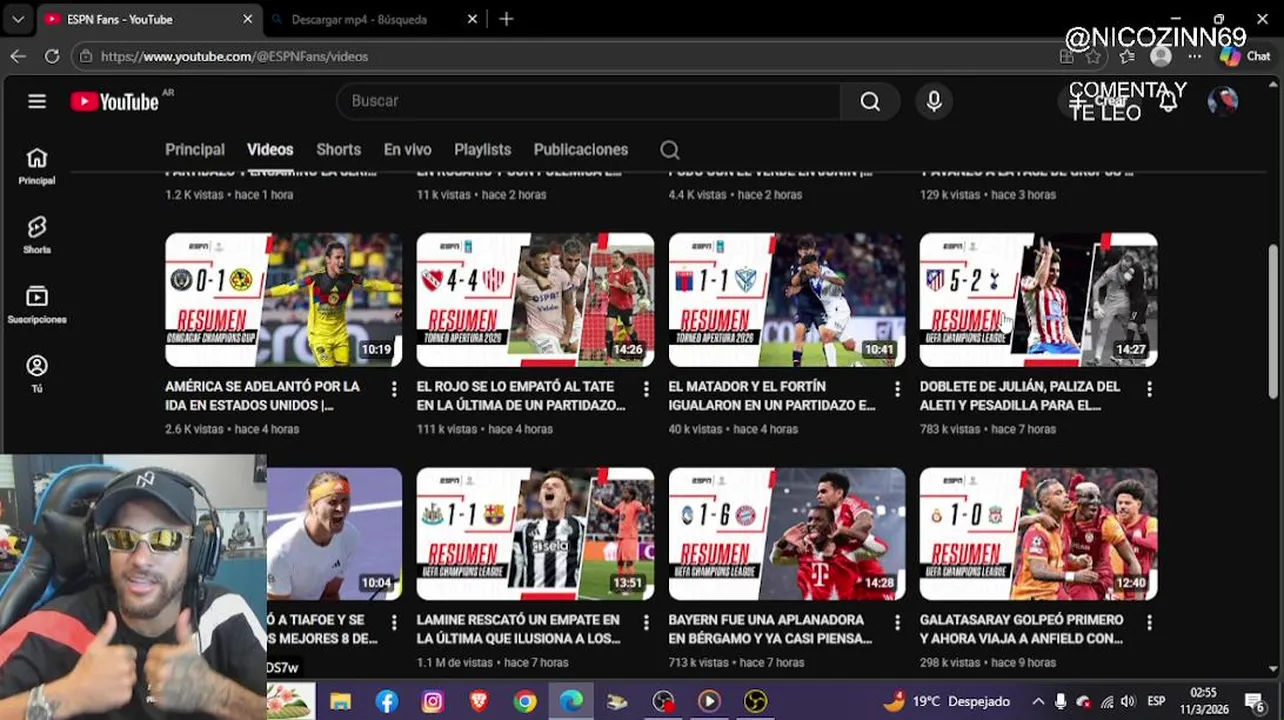Open options for Bayern fue una aplanadora video

click(x=897, y=622)
